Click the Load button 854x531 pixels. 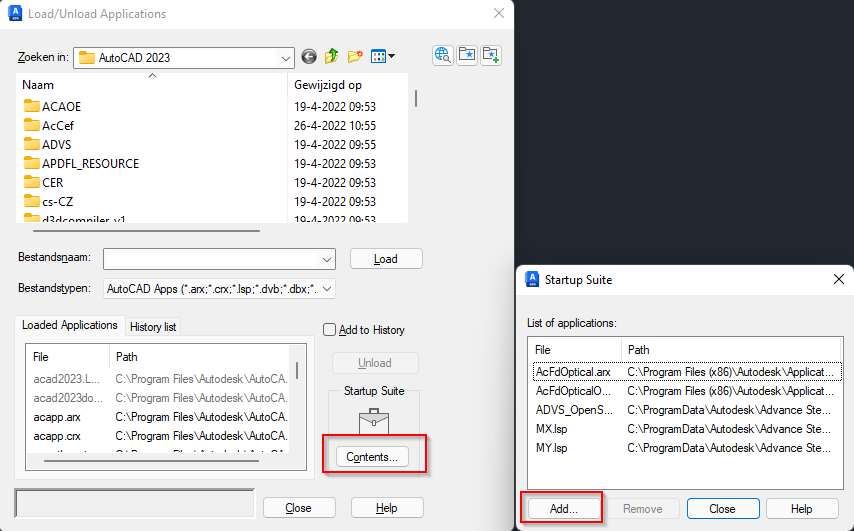click(x=386, y=259)
